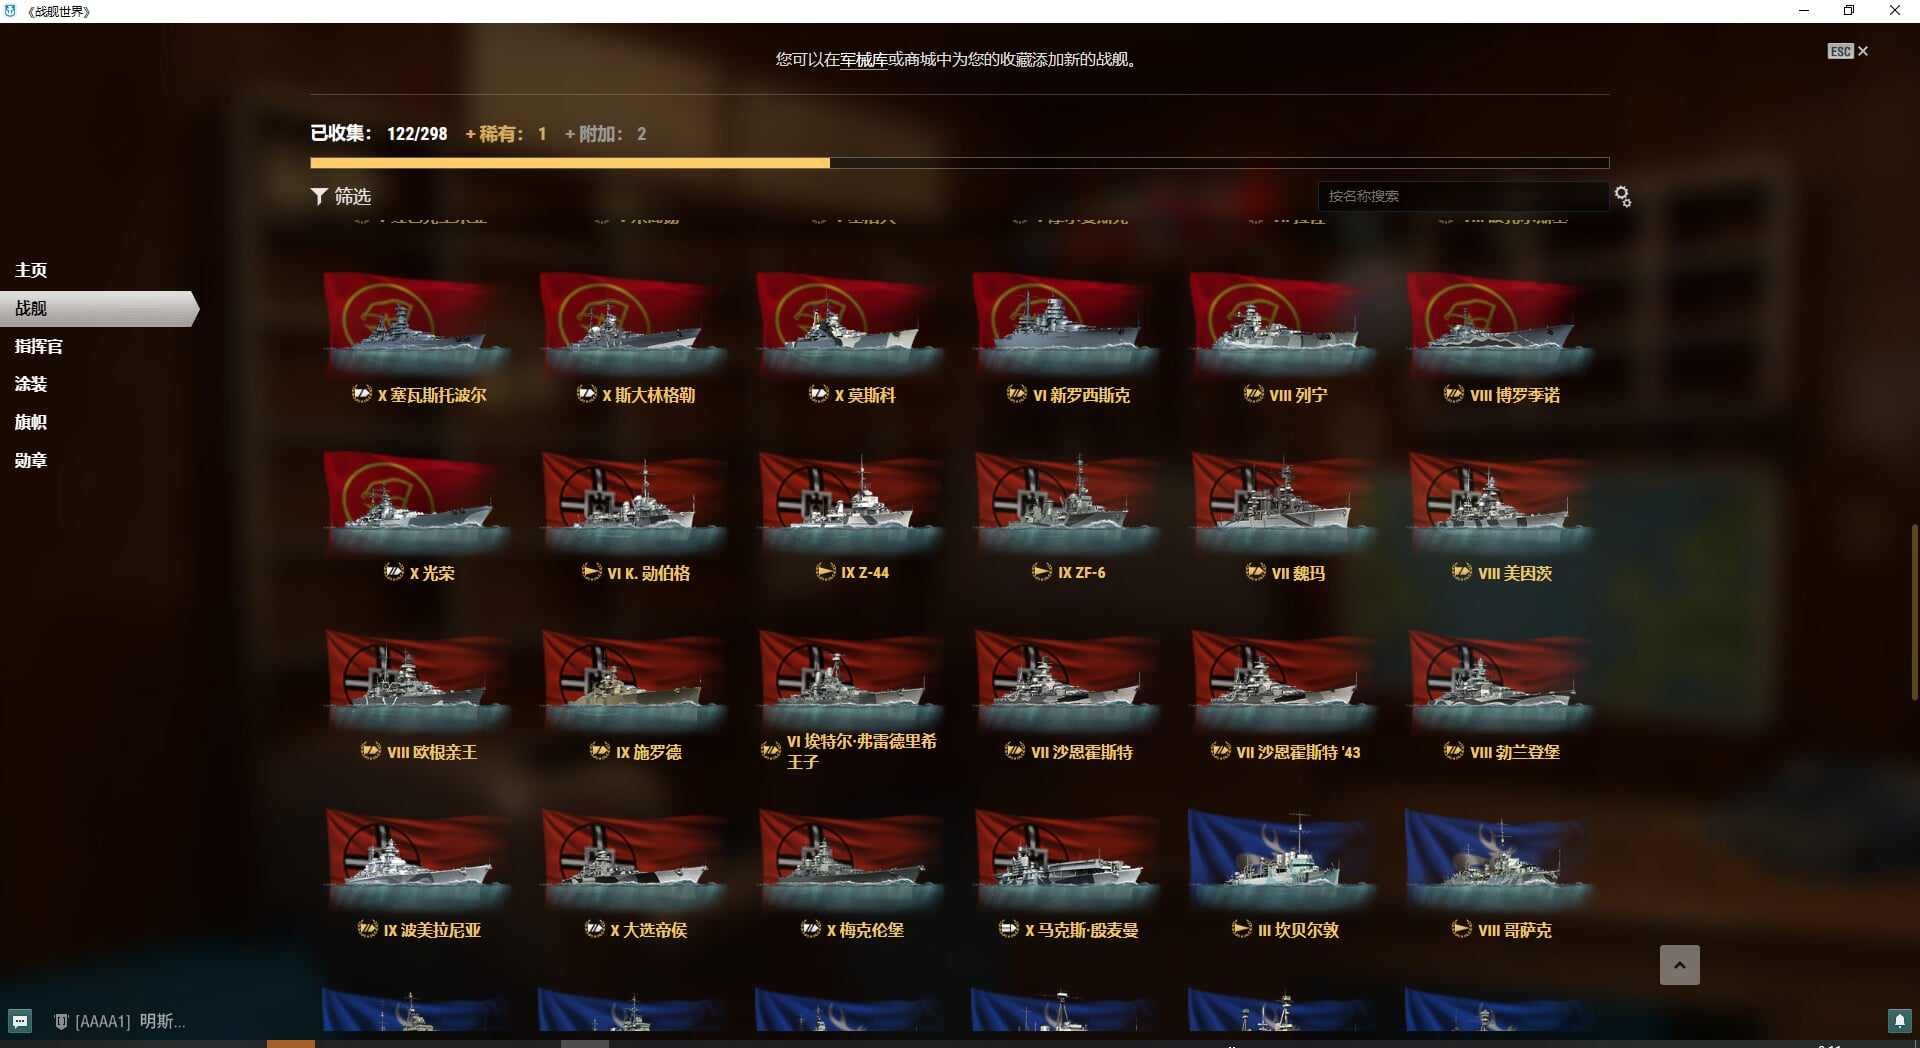Open the 军械库 link
The height and width of the screenshot is (1048, 1920).
click(x=864, y=59)
